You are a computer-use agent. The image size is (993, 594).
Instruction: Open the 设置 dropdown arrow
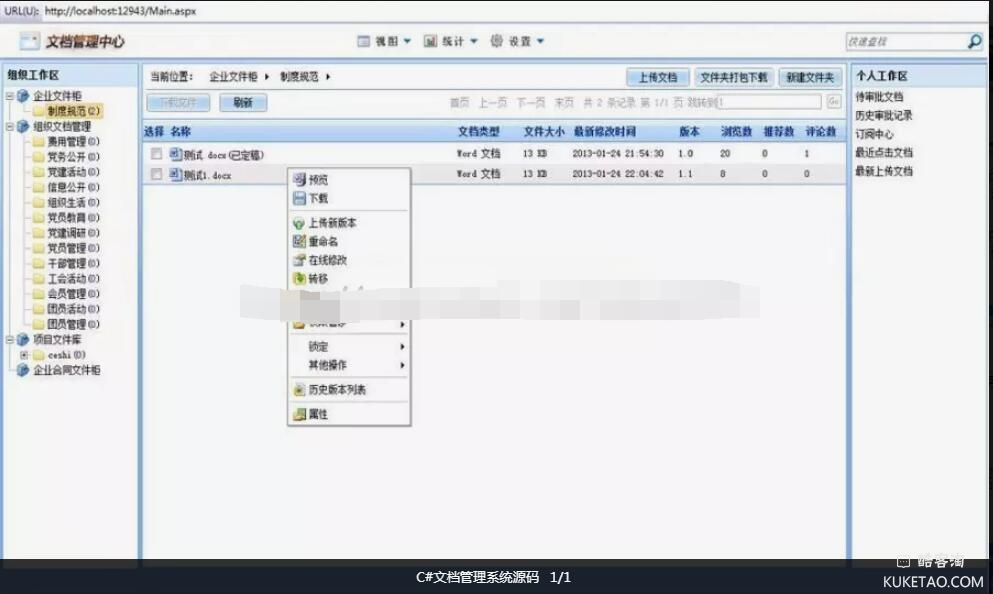click(540, 41)
